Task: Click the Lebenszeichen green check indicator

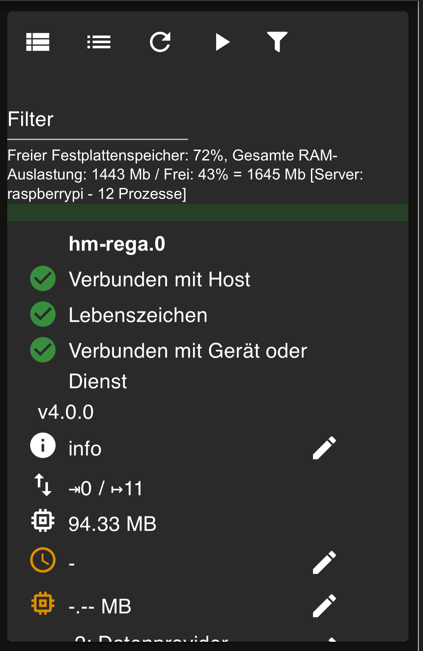Action: 43,314
